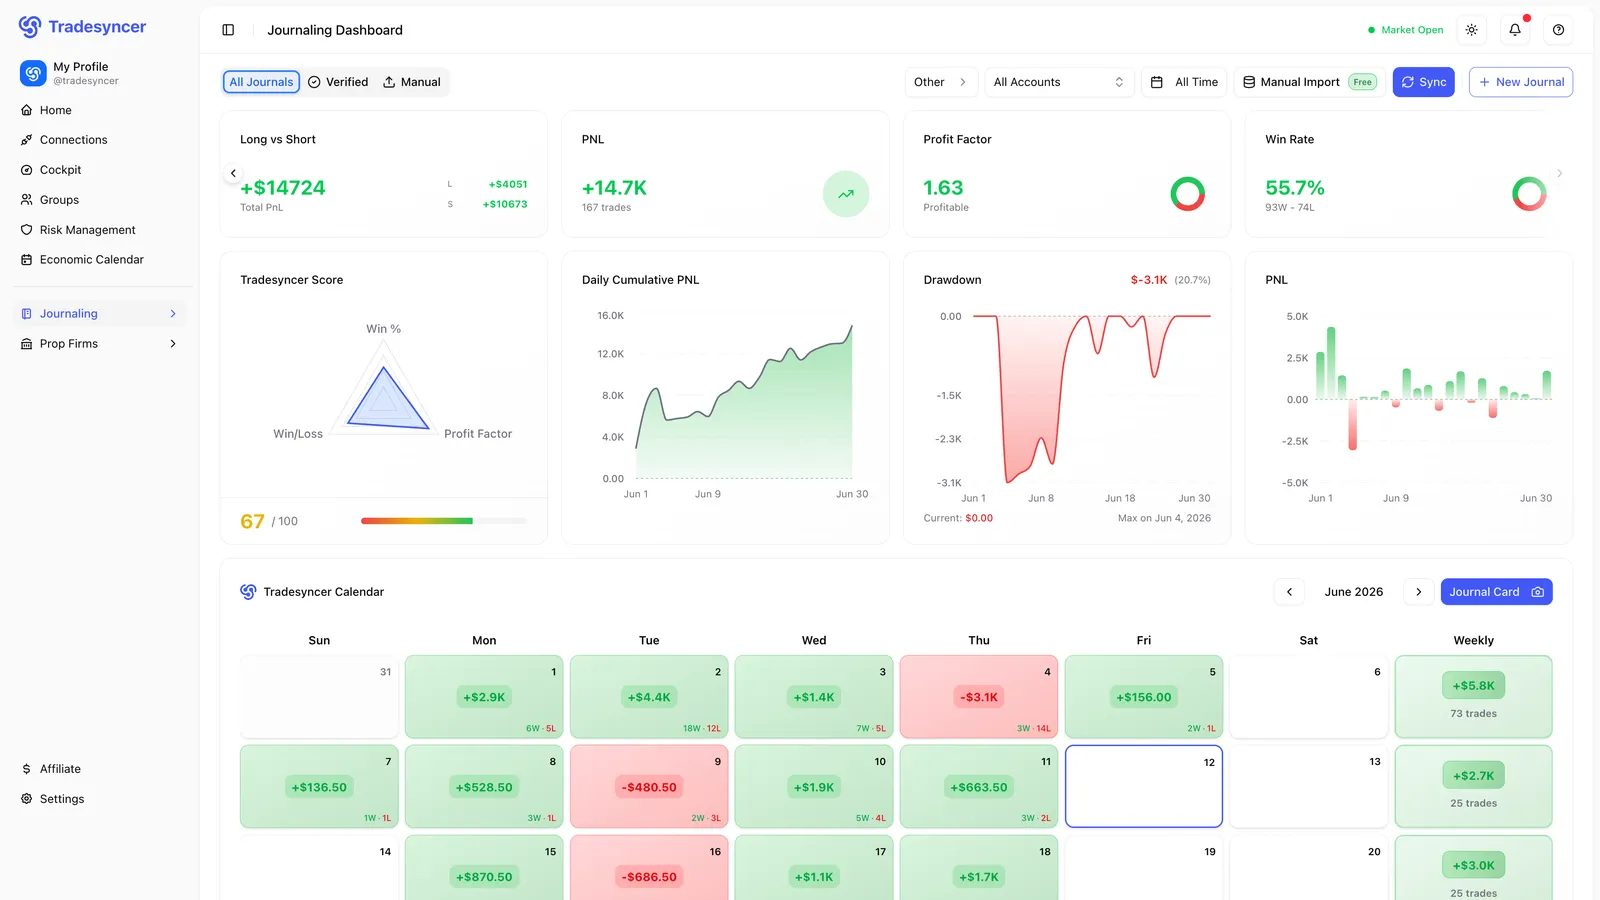Image resolution: width=1600 pixels, height=900 pixels.
Task: Click the Max on Jun 4, 2026 text
Action: tap(1164, 518)
